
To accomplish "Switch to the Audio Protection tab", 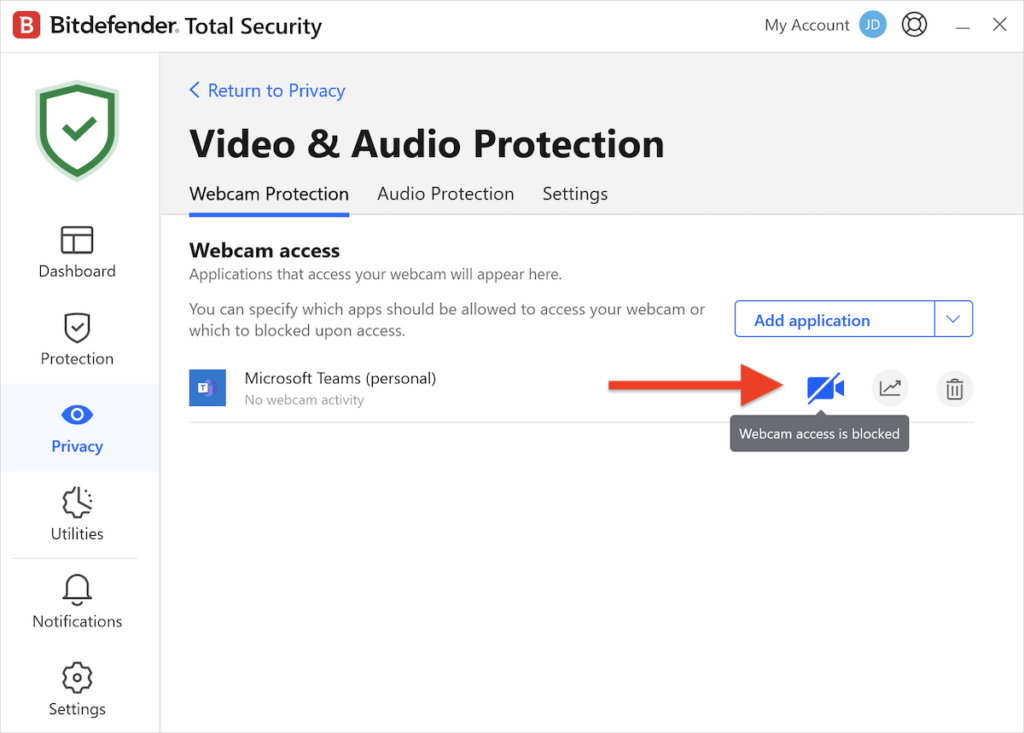I will click(x=445, y=194).
